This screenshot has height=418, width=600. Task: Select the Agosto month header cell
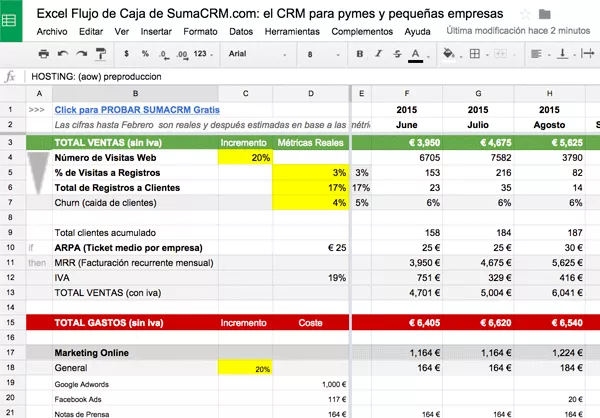[x=549, y=125]
